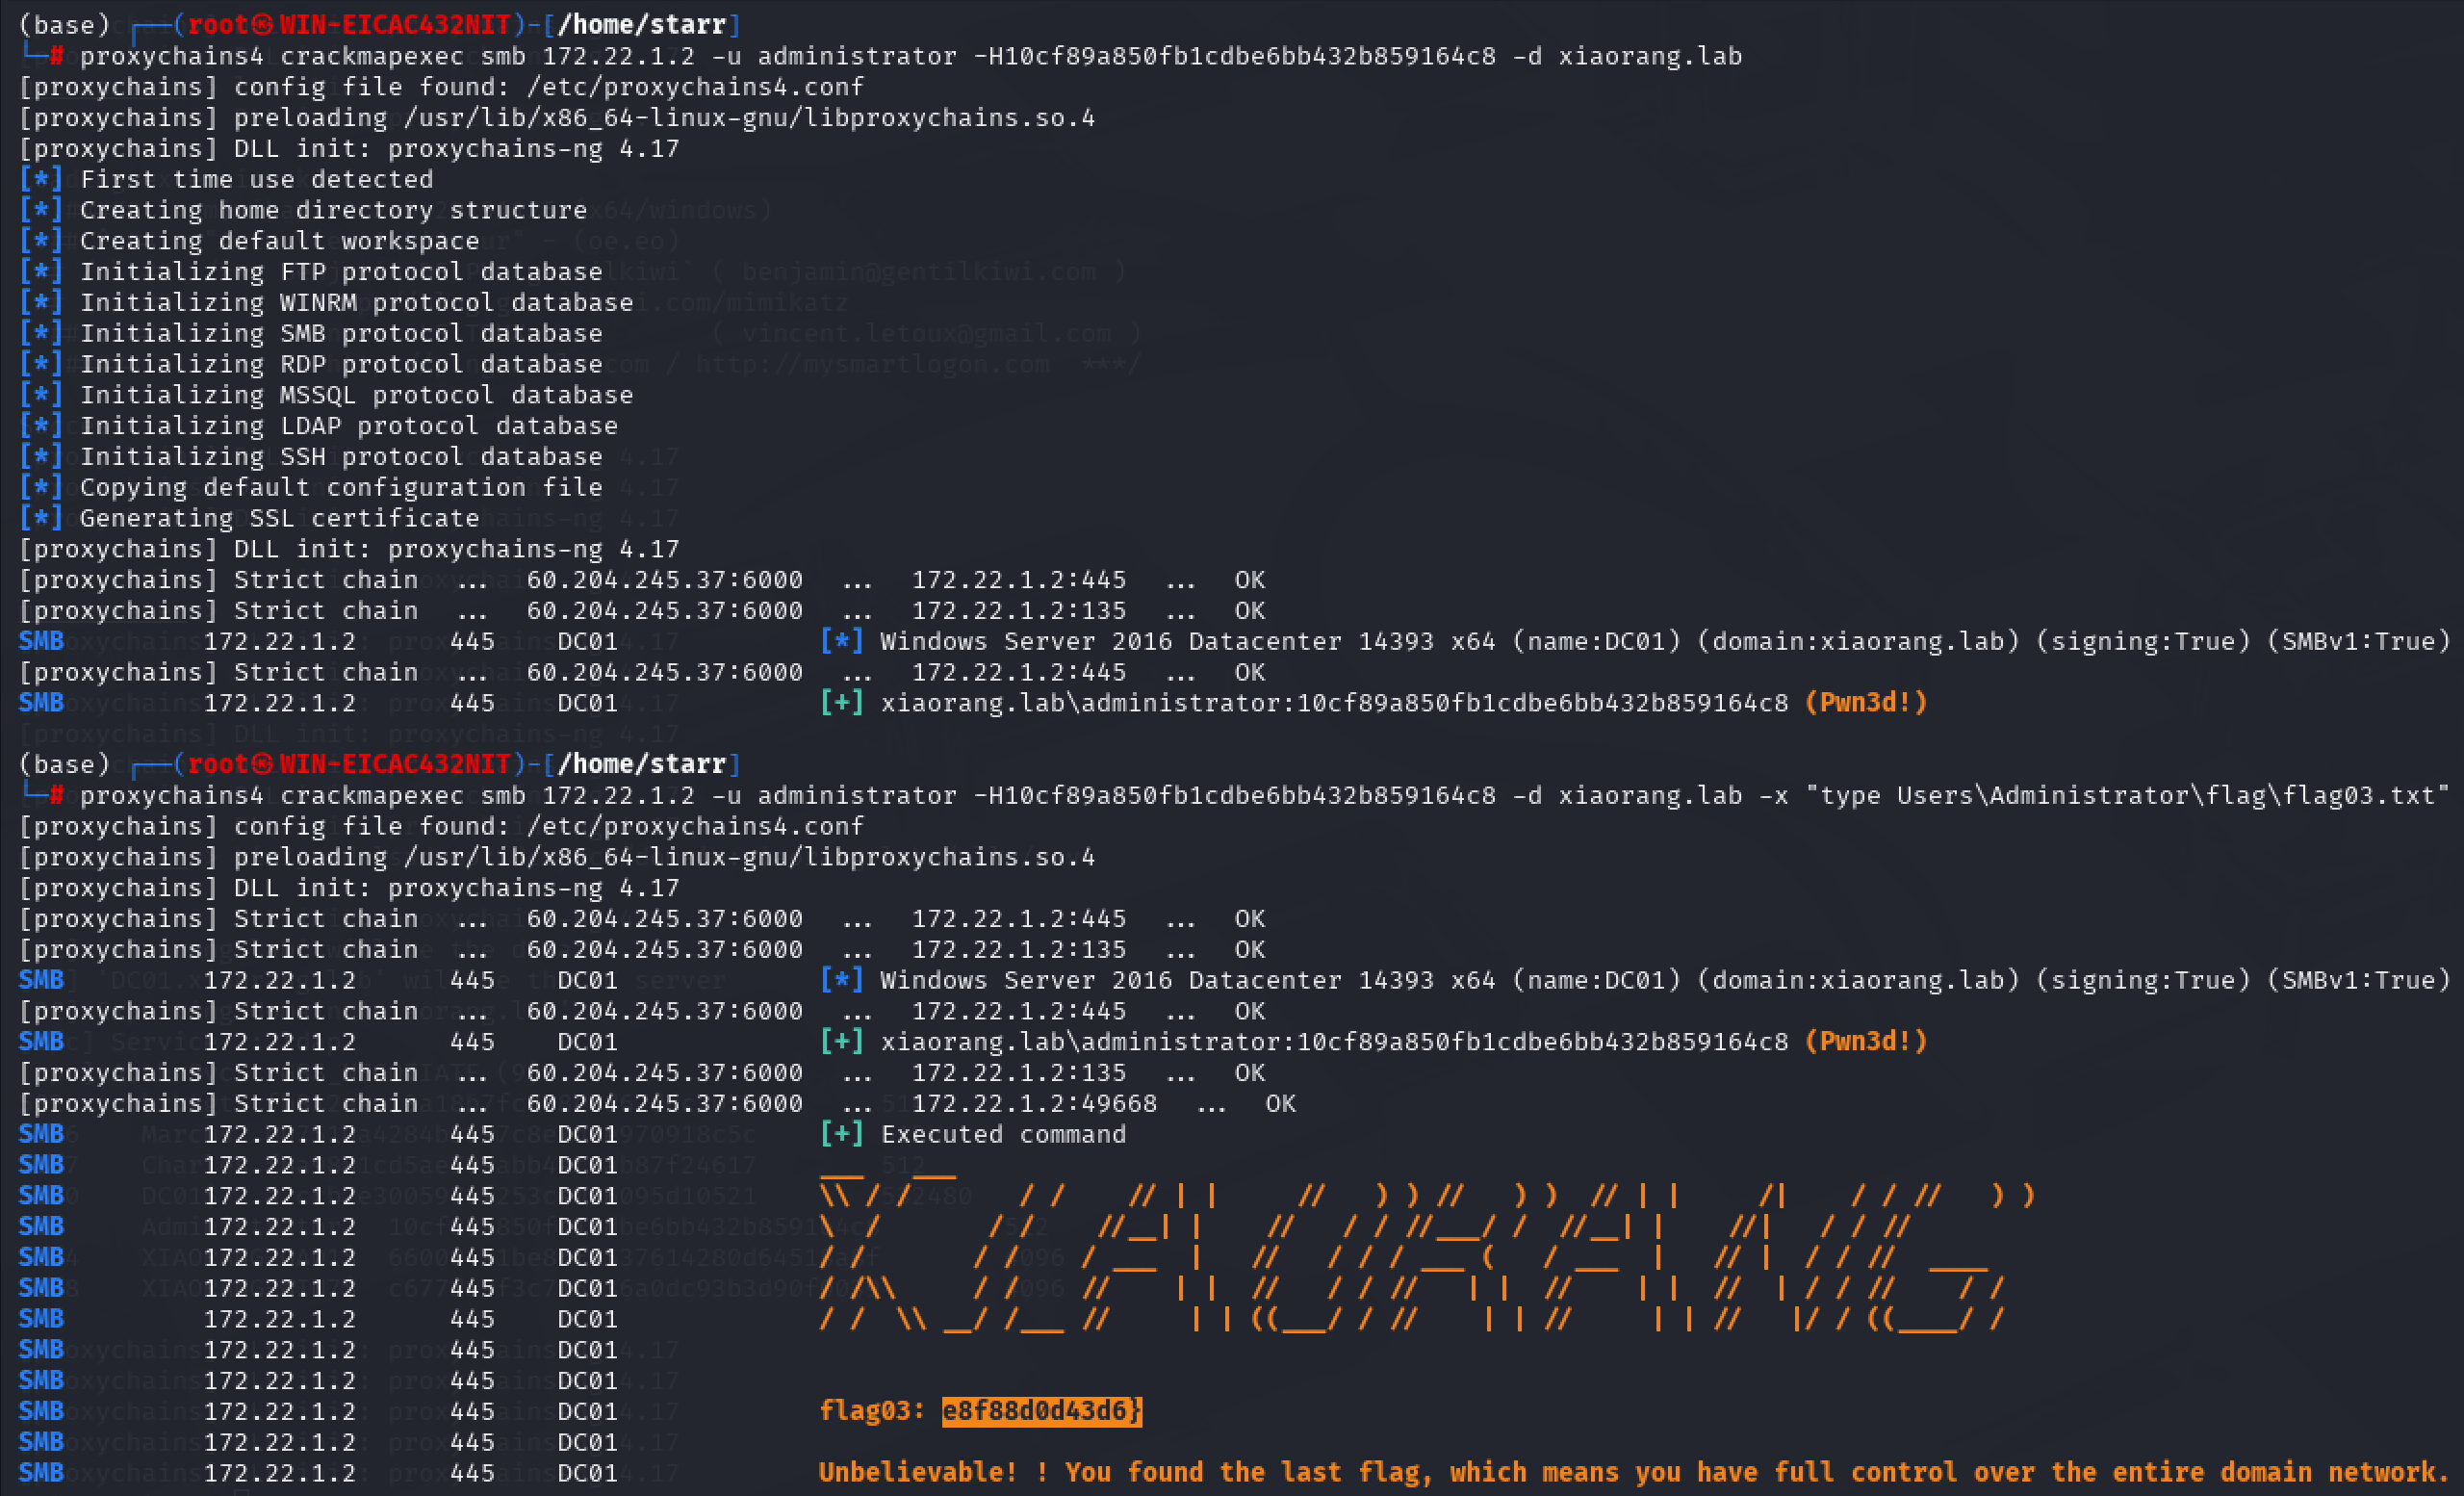Click the [*] marker before Copying default configuration file
Image resolution: width=2464 pixels, height=1496 pixels.
[41, 487]
